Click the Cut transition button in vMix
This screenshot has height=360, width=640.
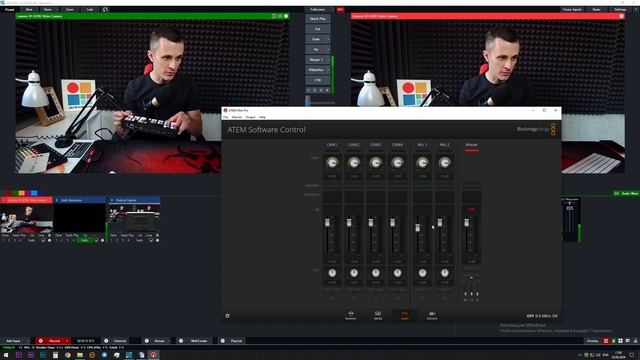click(x=318, y=29)
